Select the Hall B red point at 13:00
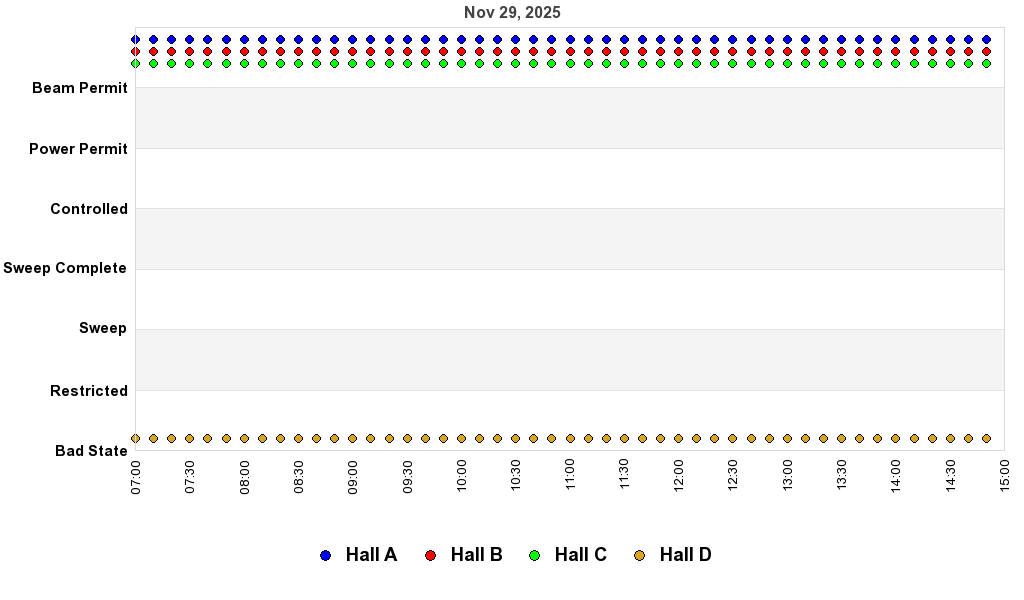The height and width of the screenshot is (600, 1024). click(787, 51)
